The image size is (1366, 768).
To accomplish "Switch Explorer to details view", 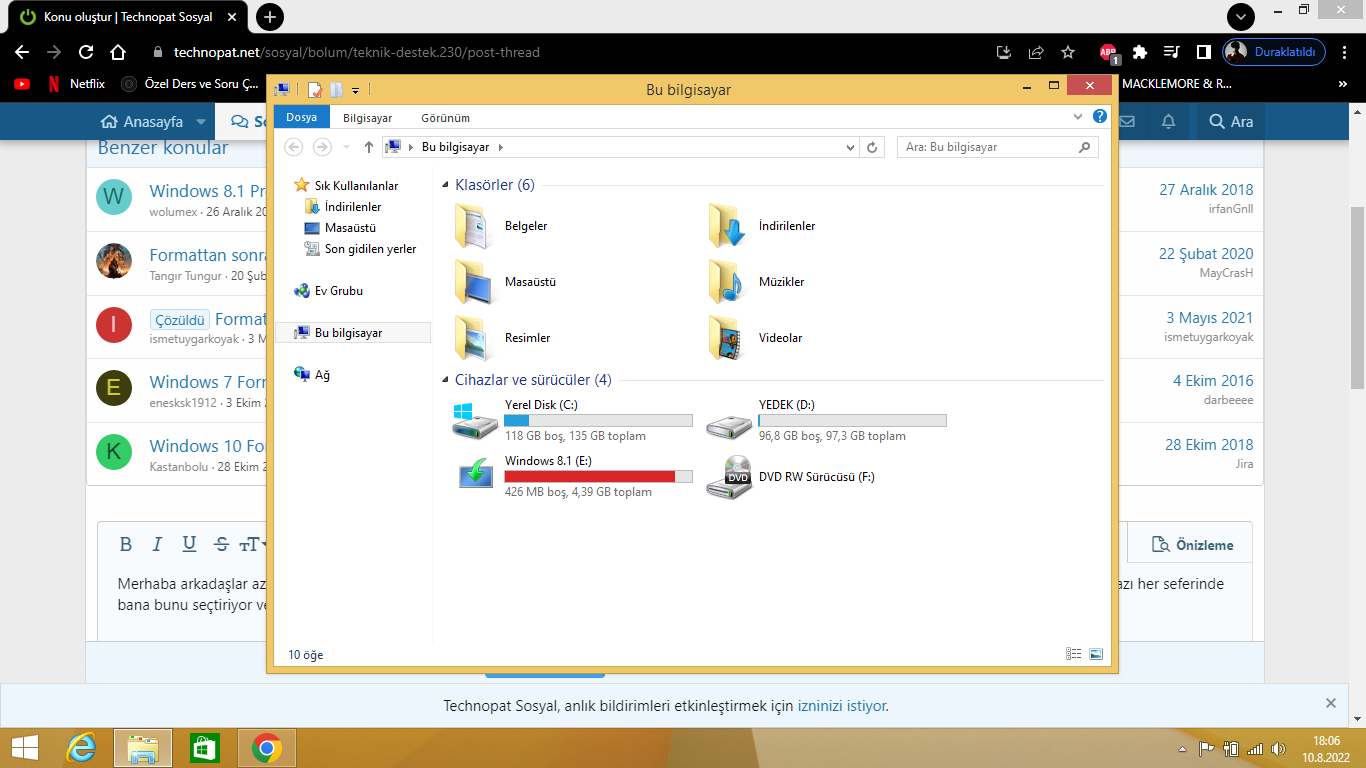I will (1074, 654).
